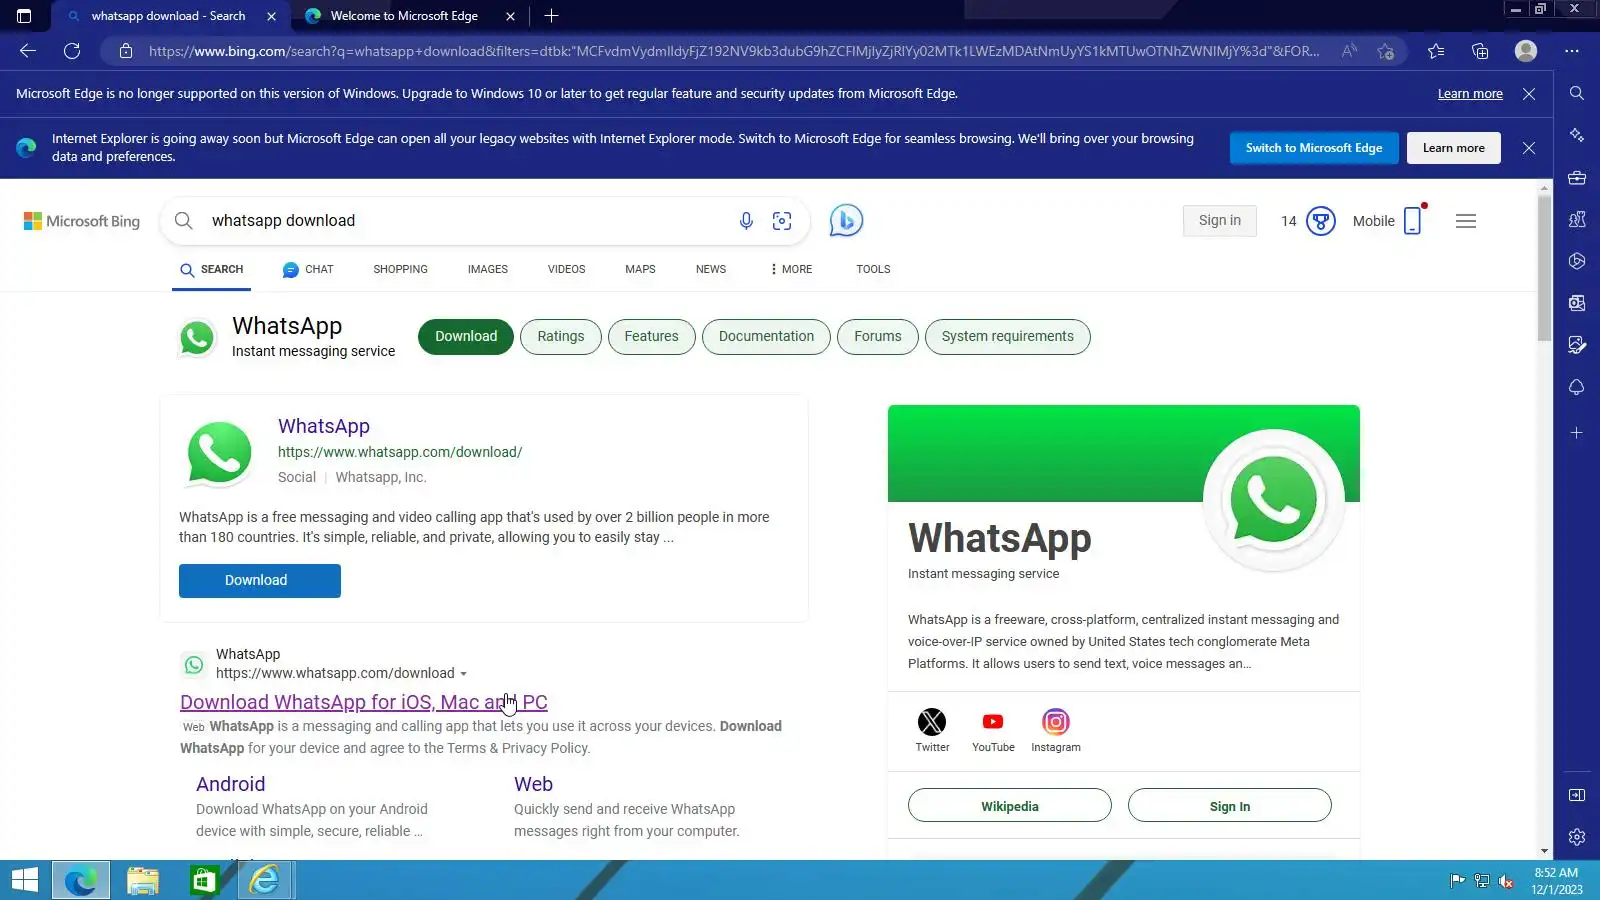Open a new tab
Viewport: 1600px width, 900px height.
[551, 16]
